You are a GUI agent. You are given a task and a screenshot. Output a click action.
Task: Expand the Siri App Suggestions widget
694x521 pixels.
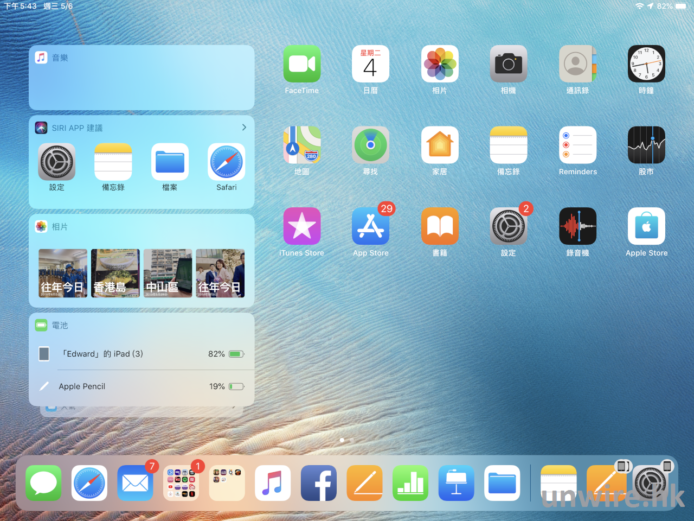tap(243, 128)
